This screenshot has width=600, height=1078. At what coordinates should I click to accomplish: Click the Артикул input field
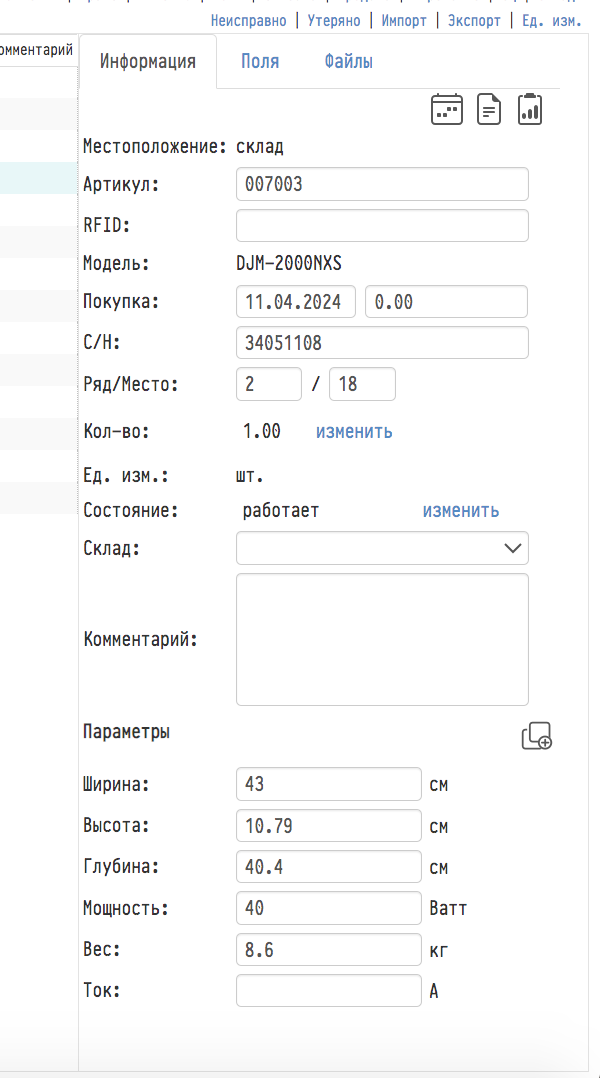(382, 184)
